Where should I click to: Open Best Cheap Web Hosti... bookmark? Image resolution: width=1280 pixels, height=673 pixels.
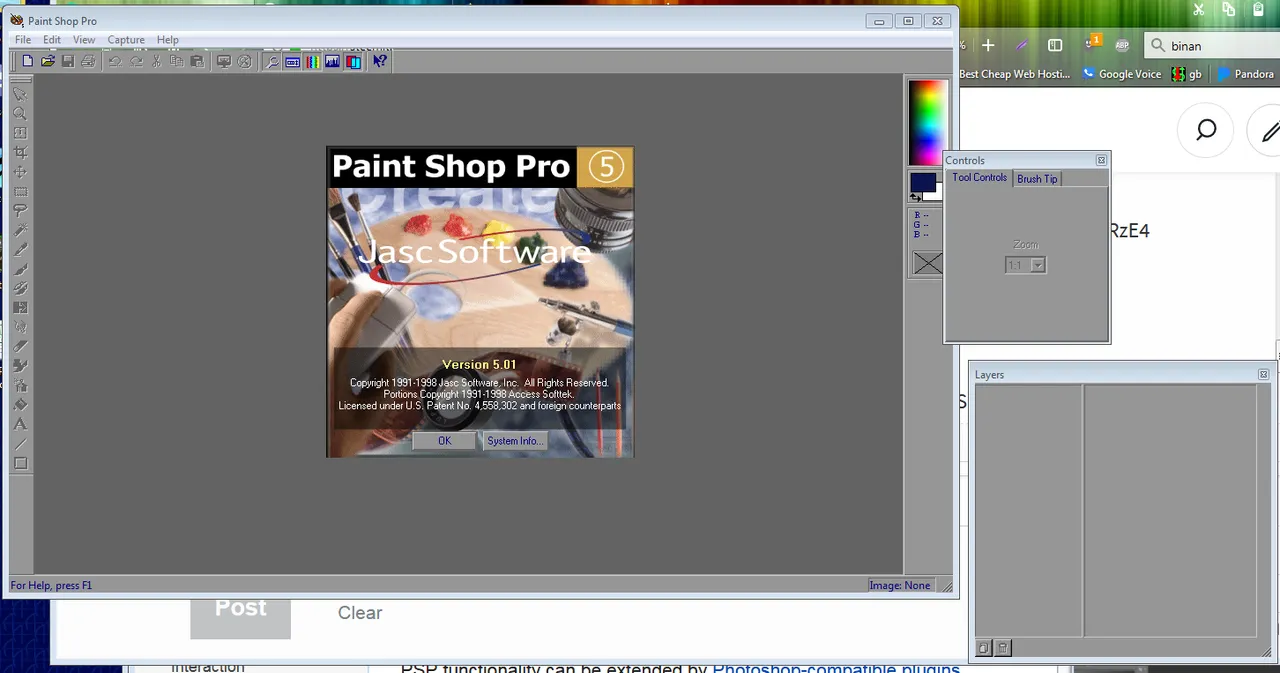click(1014, 74)
